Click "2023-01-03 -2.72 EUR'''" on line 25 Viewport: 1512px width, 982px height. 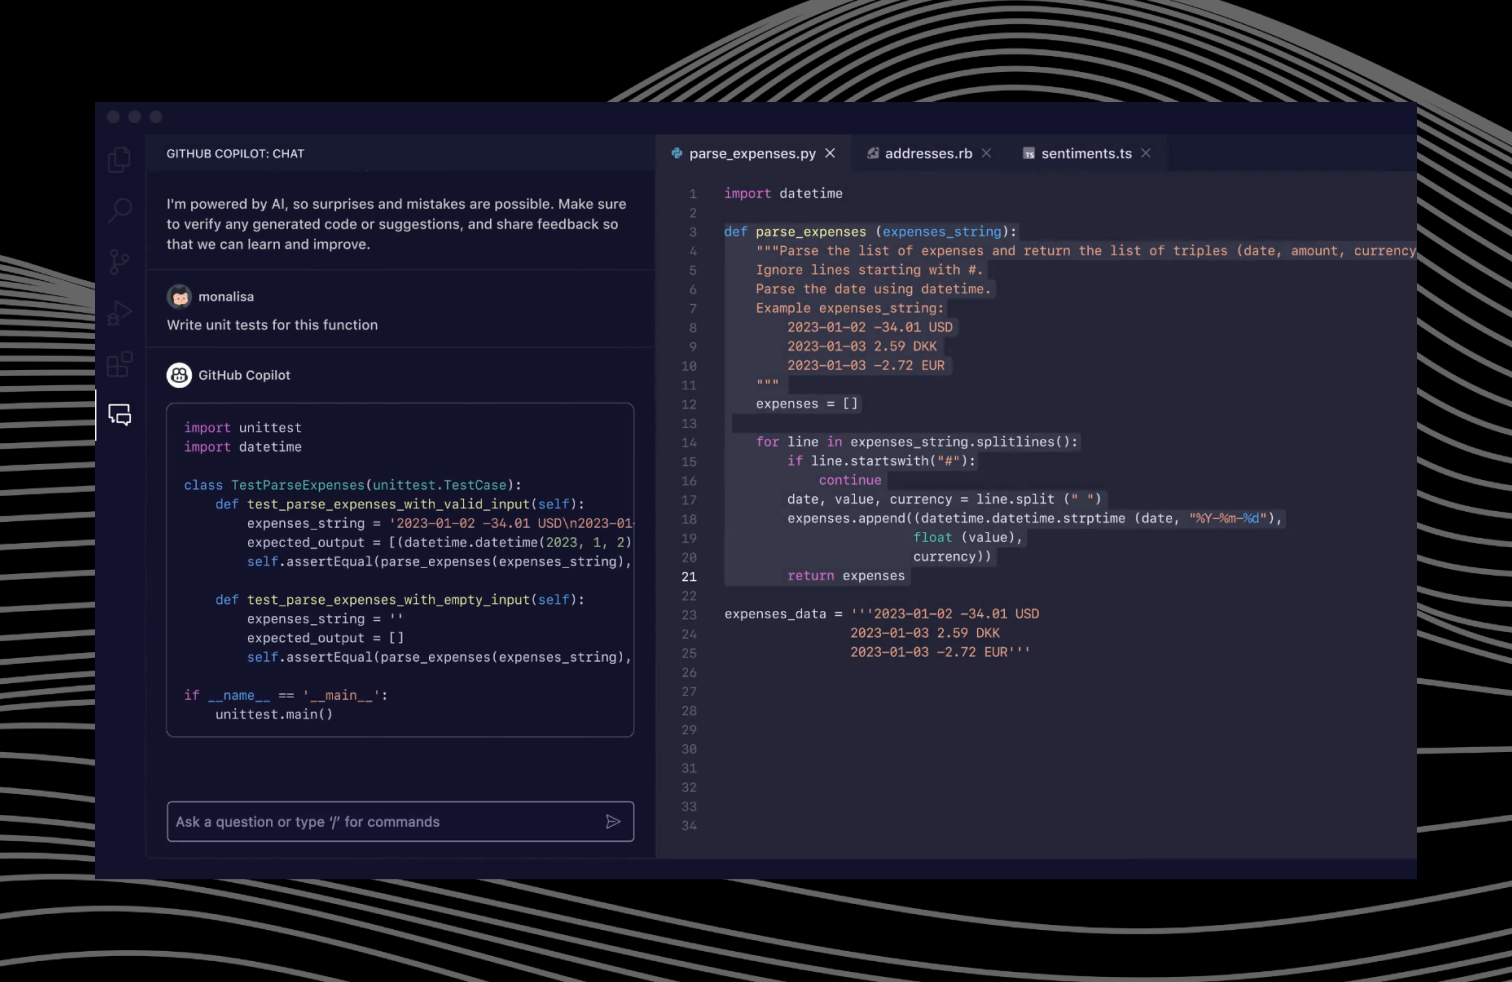(940, 652)
